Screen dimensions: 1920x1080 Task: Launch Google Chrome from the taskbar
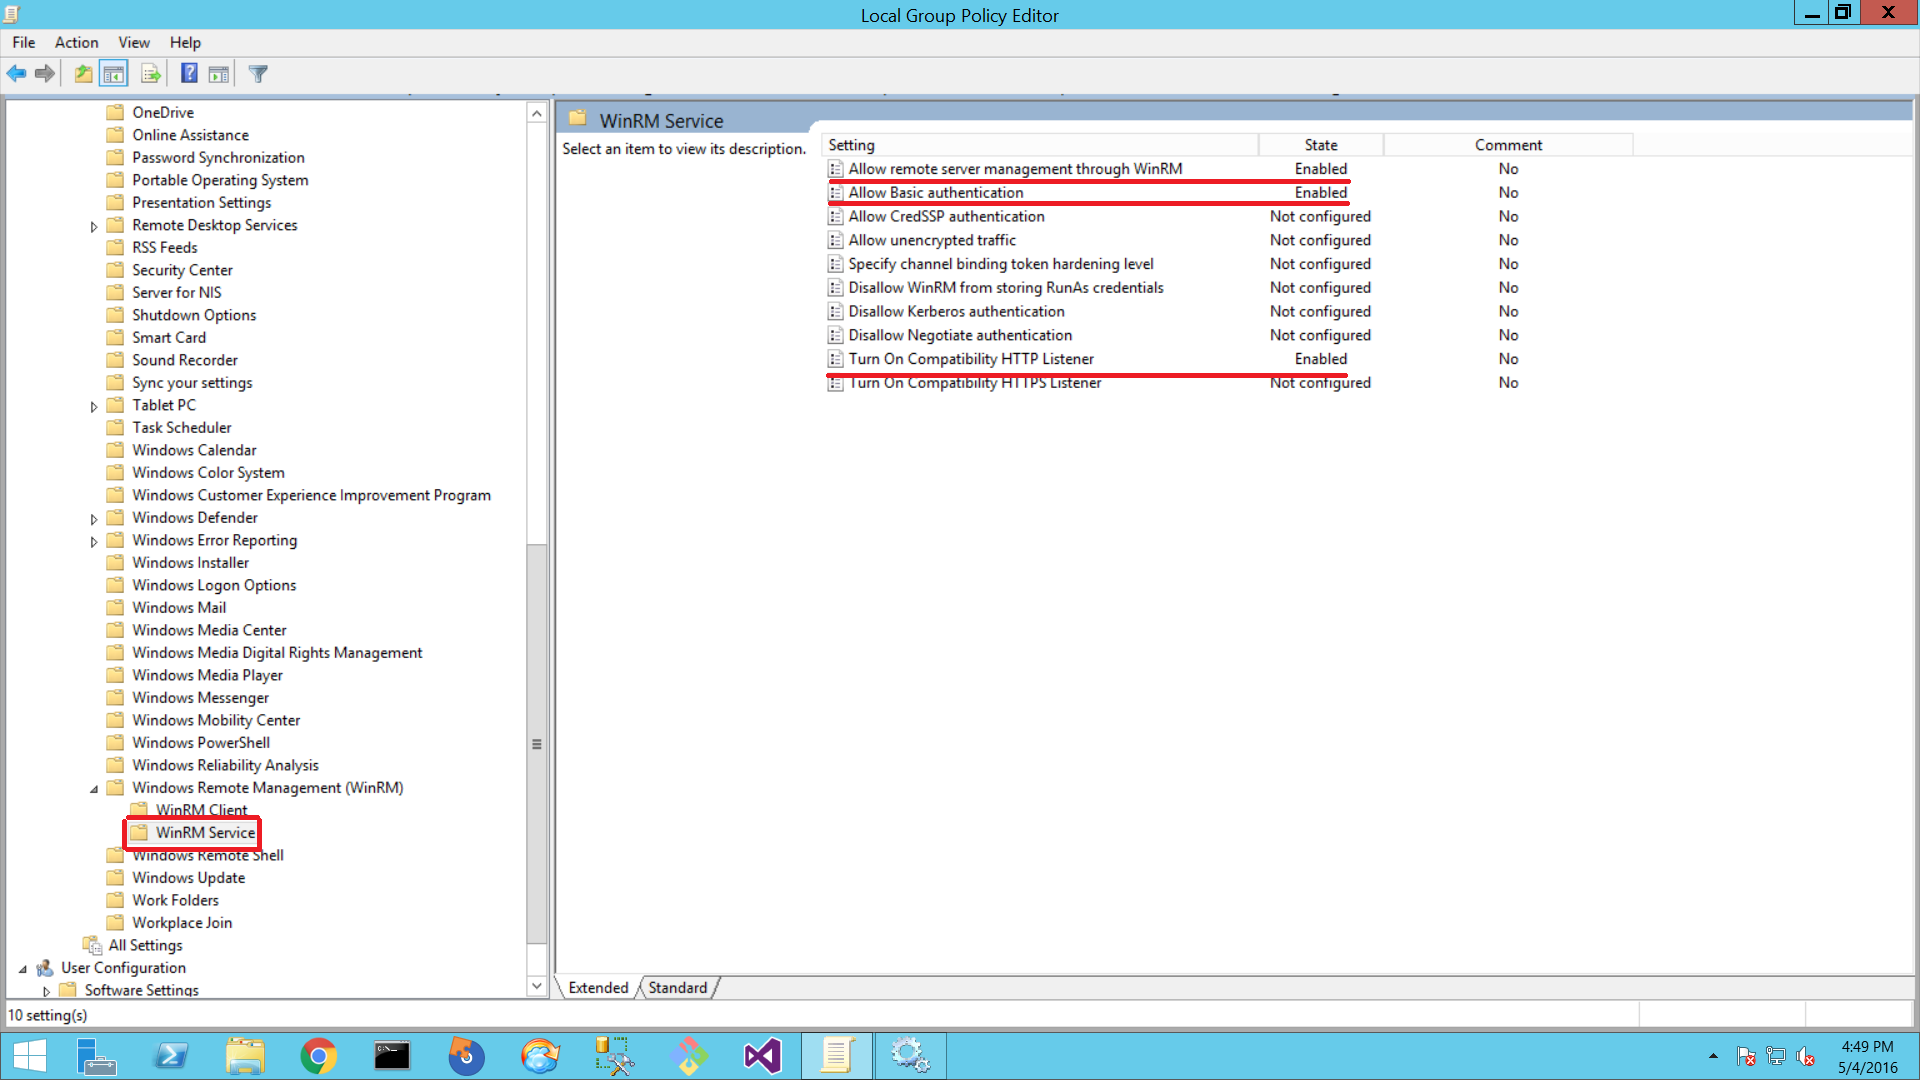tap(318, 1056)
